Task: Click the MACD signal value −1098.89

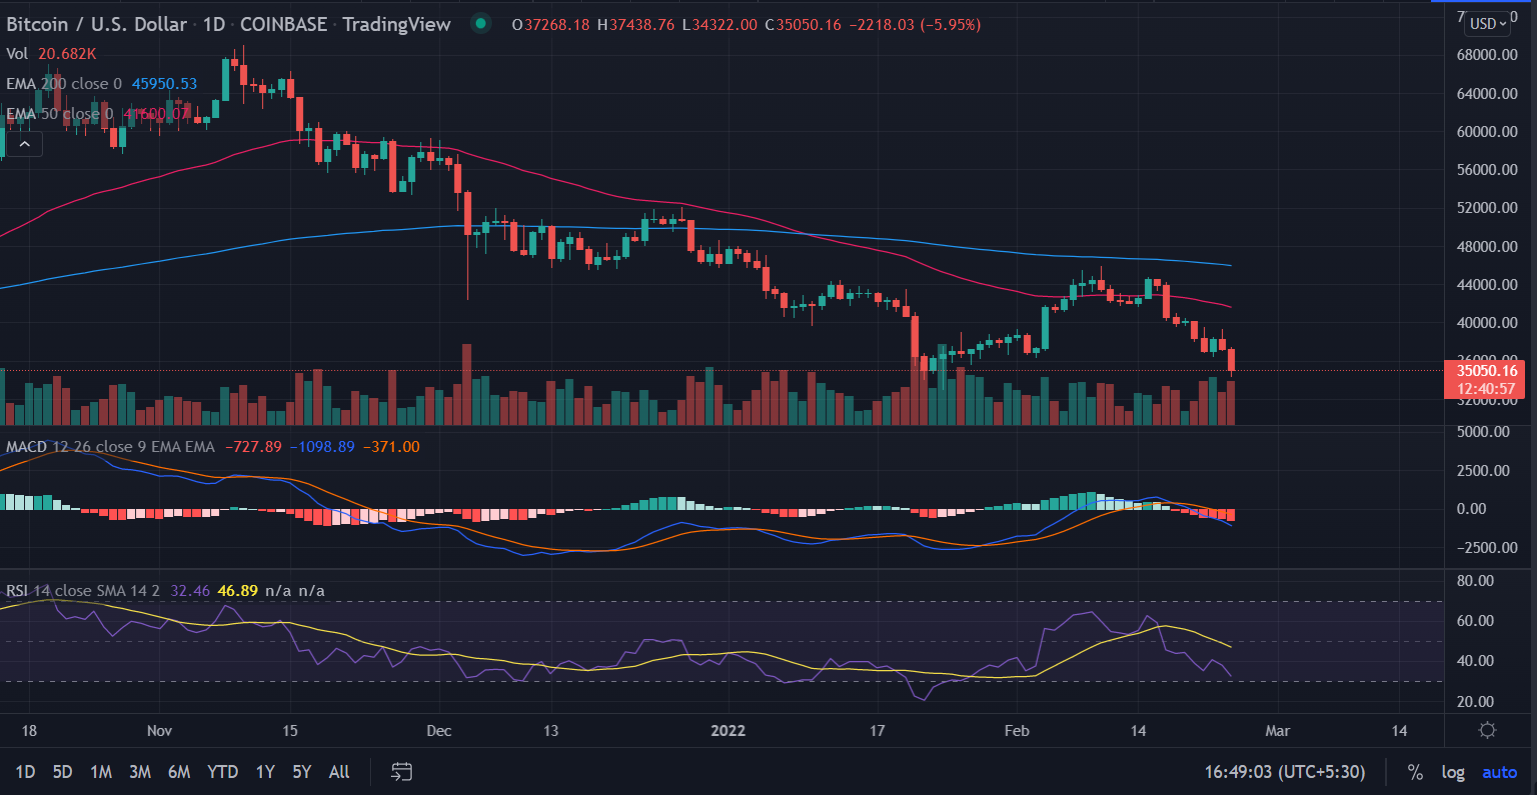Action: [322, 447]
